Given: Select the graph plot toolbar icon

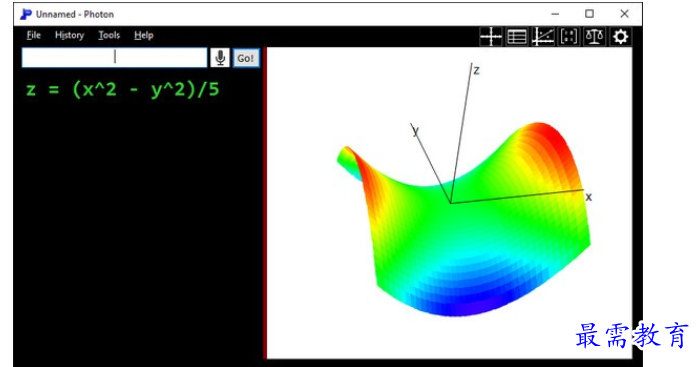Looking at the screenshot, I should click(543, 36).
